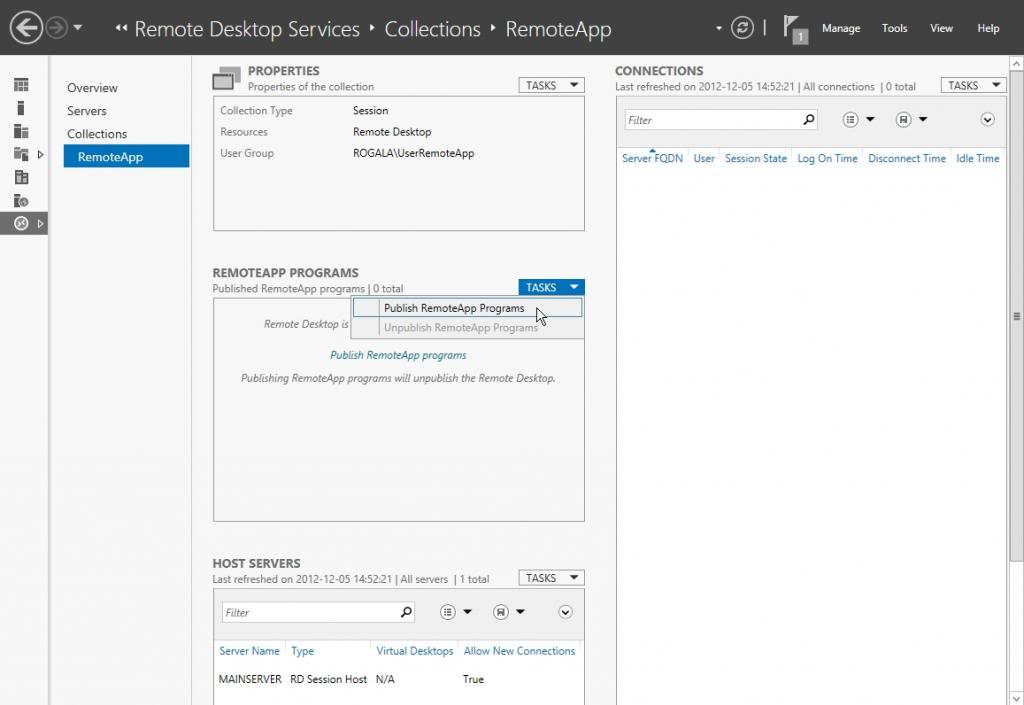This screenshot has height=705, width=1024.
Task: Open Dashboard from the sidebar icons
Action: (x=21, y=85)
